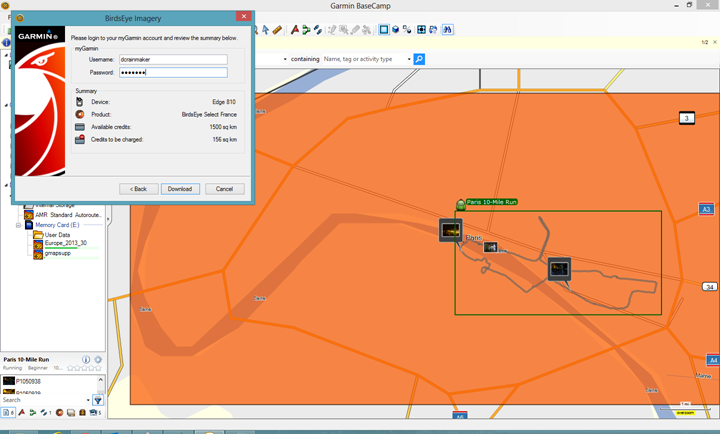Set star rating for Paris 10-Mile Run
Viewport: 720px width, 434px height.
click(84, 368)
